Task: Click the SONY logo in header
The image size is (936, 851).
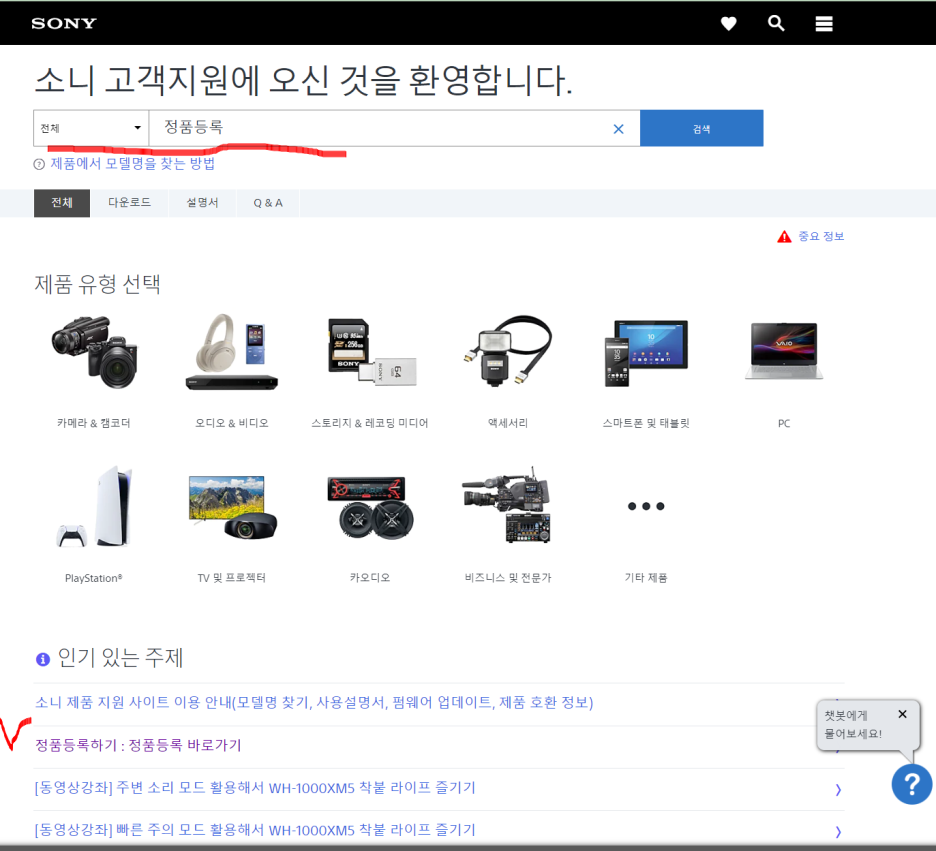Action: (64, 23)
